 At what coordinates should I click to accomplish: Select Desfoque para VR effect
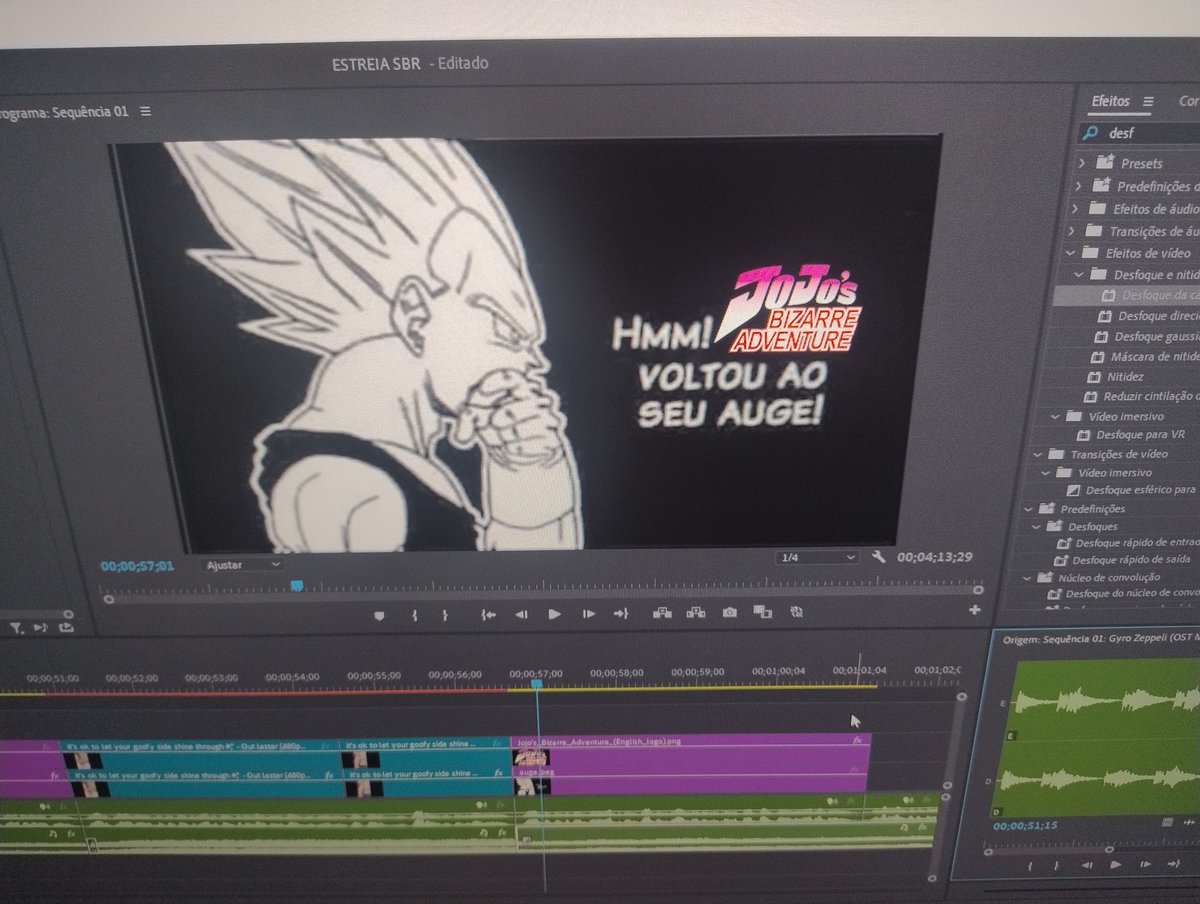(1130, 435)
